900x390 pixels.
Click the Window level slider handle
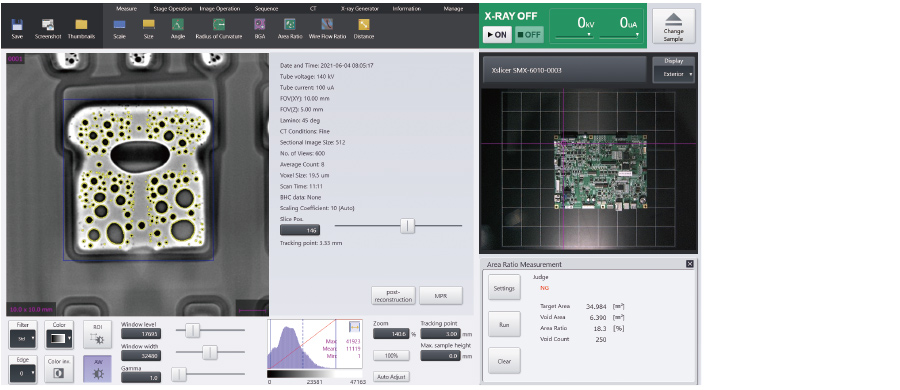point(193,330)
